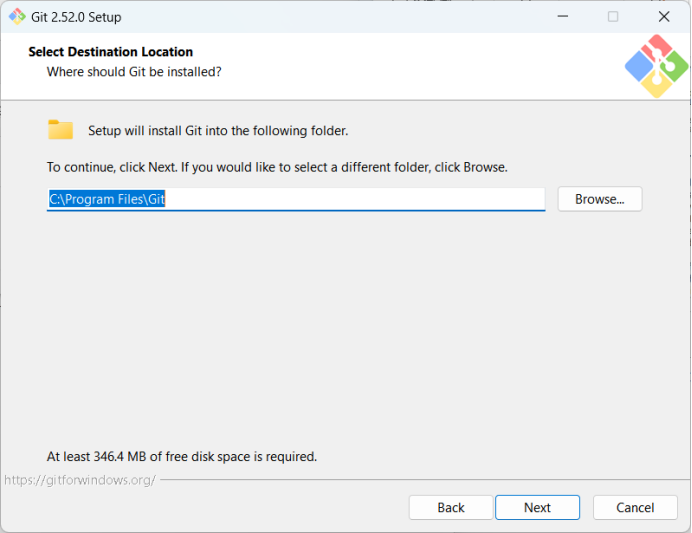The image size is (692, 533).
Task: Open the Browse folder dialog
Action: [600, 199]
